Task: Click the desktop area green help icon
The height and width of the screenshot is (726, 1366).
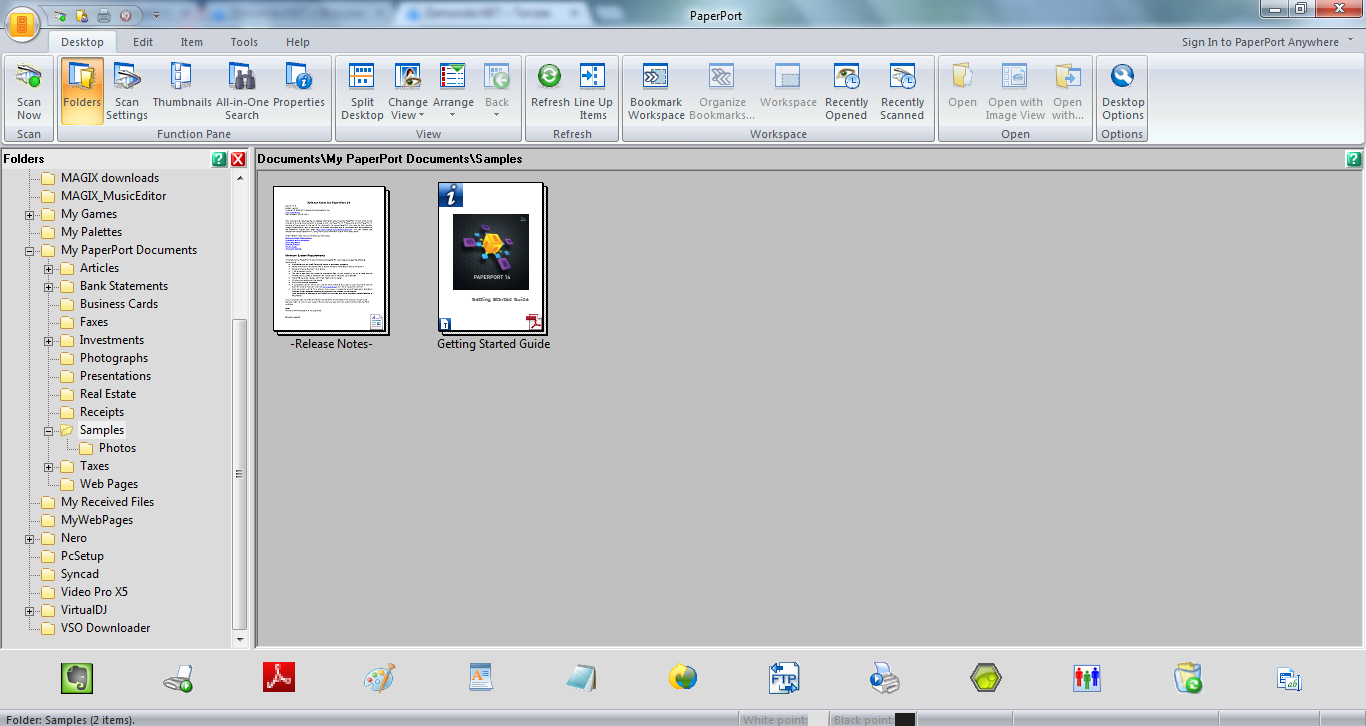Action: click(x=1353, y=159)
